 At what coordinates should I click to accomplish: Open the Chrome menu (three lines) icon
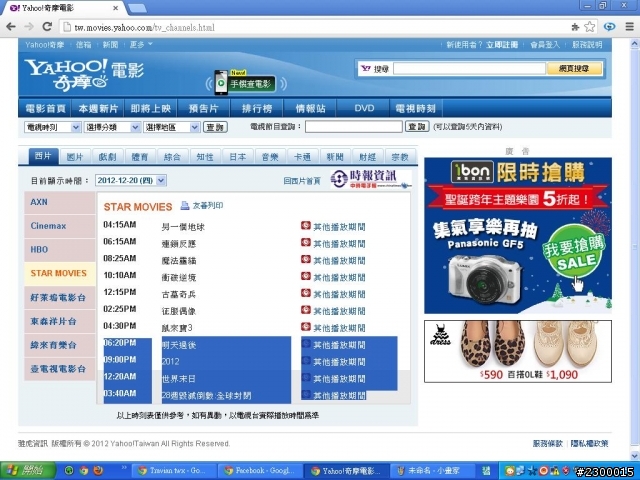(x=630, y=27)
